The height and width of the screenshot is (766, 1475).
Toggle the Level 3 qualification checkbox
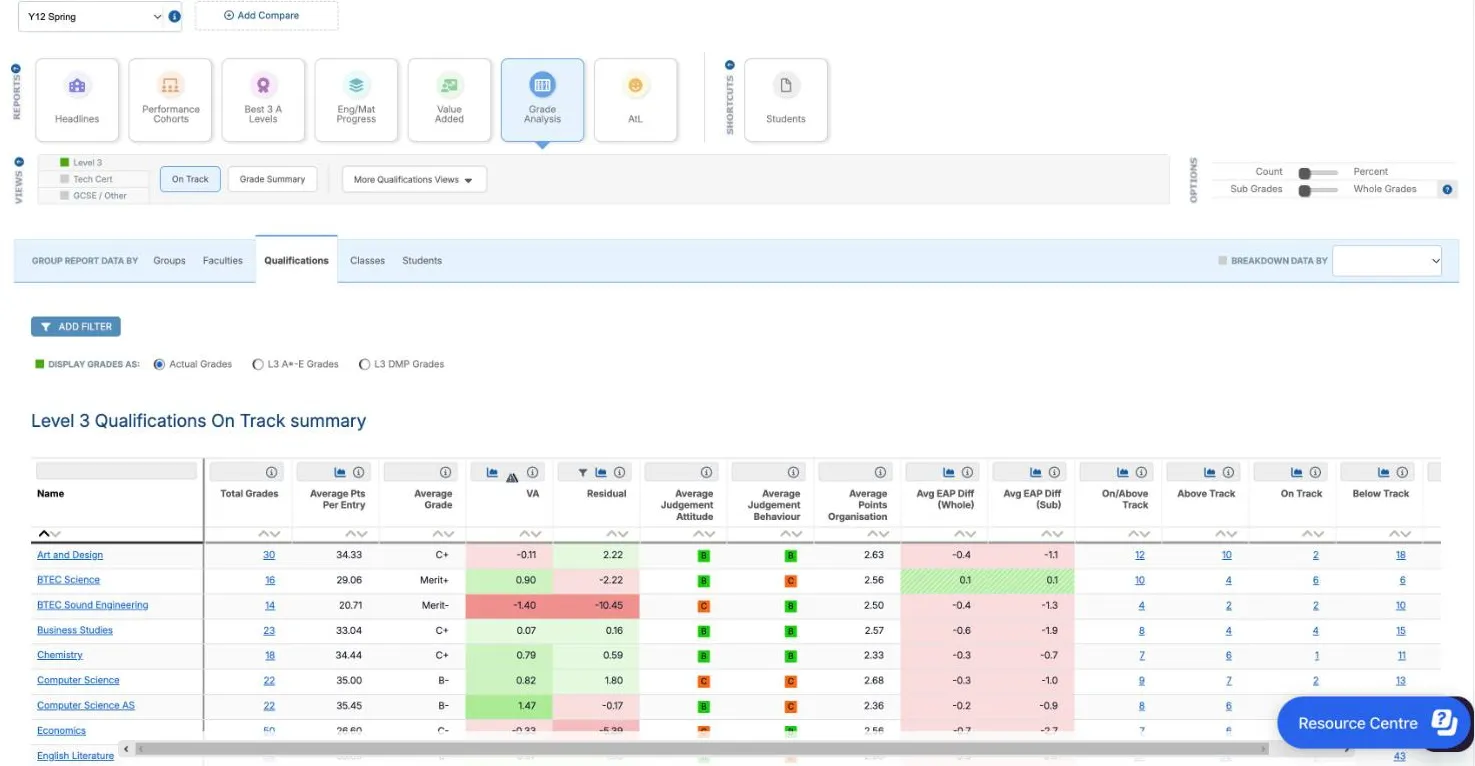[64, 162]
